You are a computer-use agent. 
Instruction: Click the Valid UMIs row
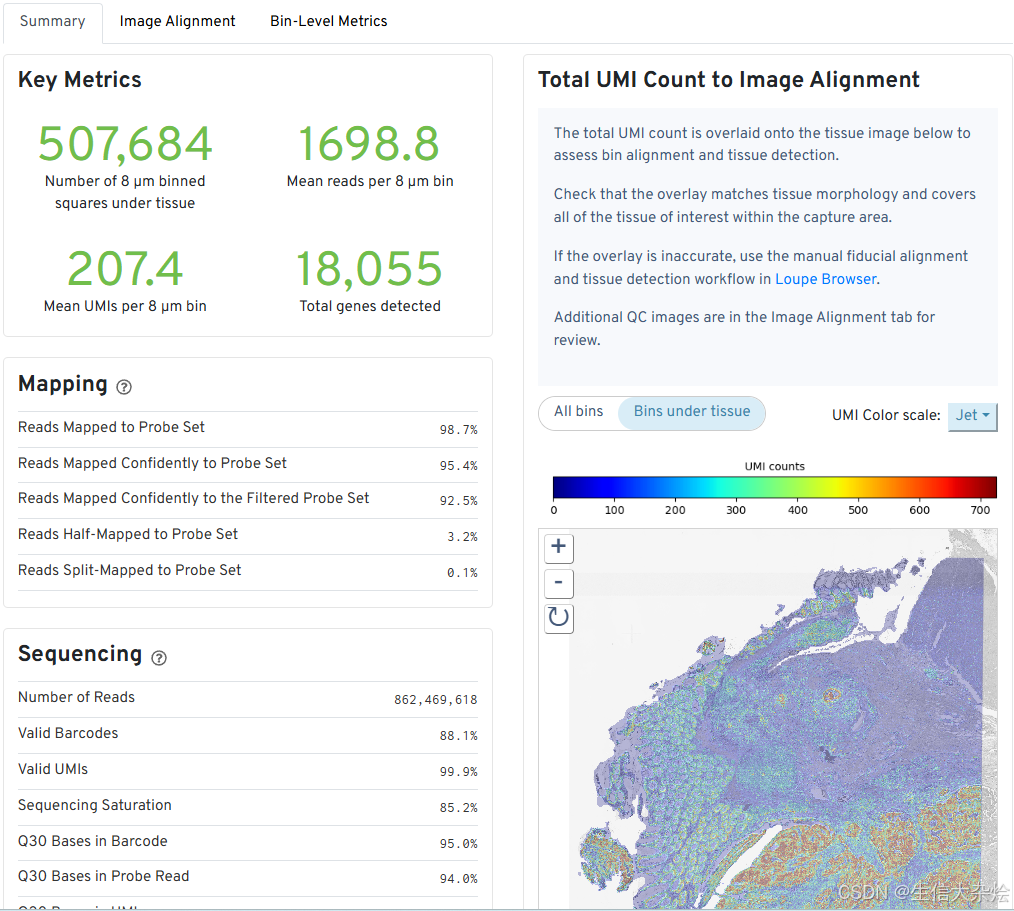pos(248,771)
